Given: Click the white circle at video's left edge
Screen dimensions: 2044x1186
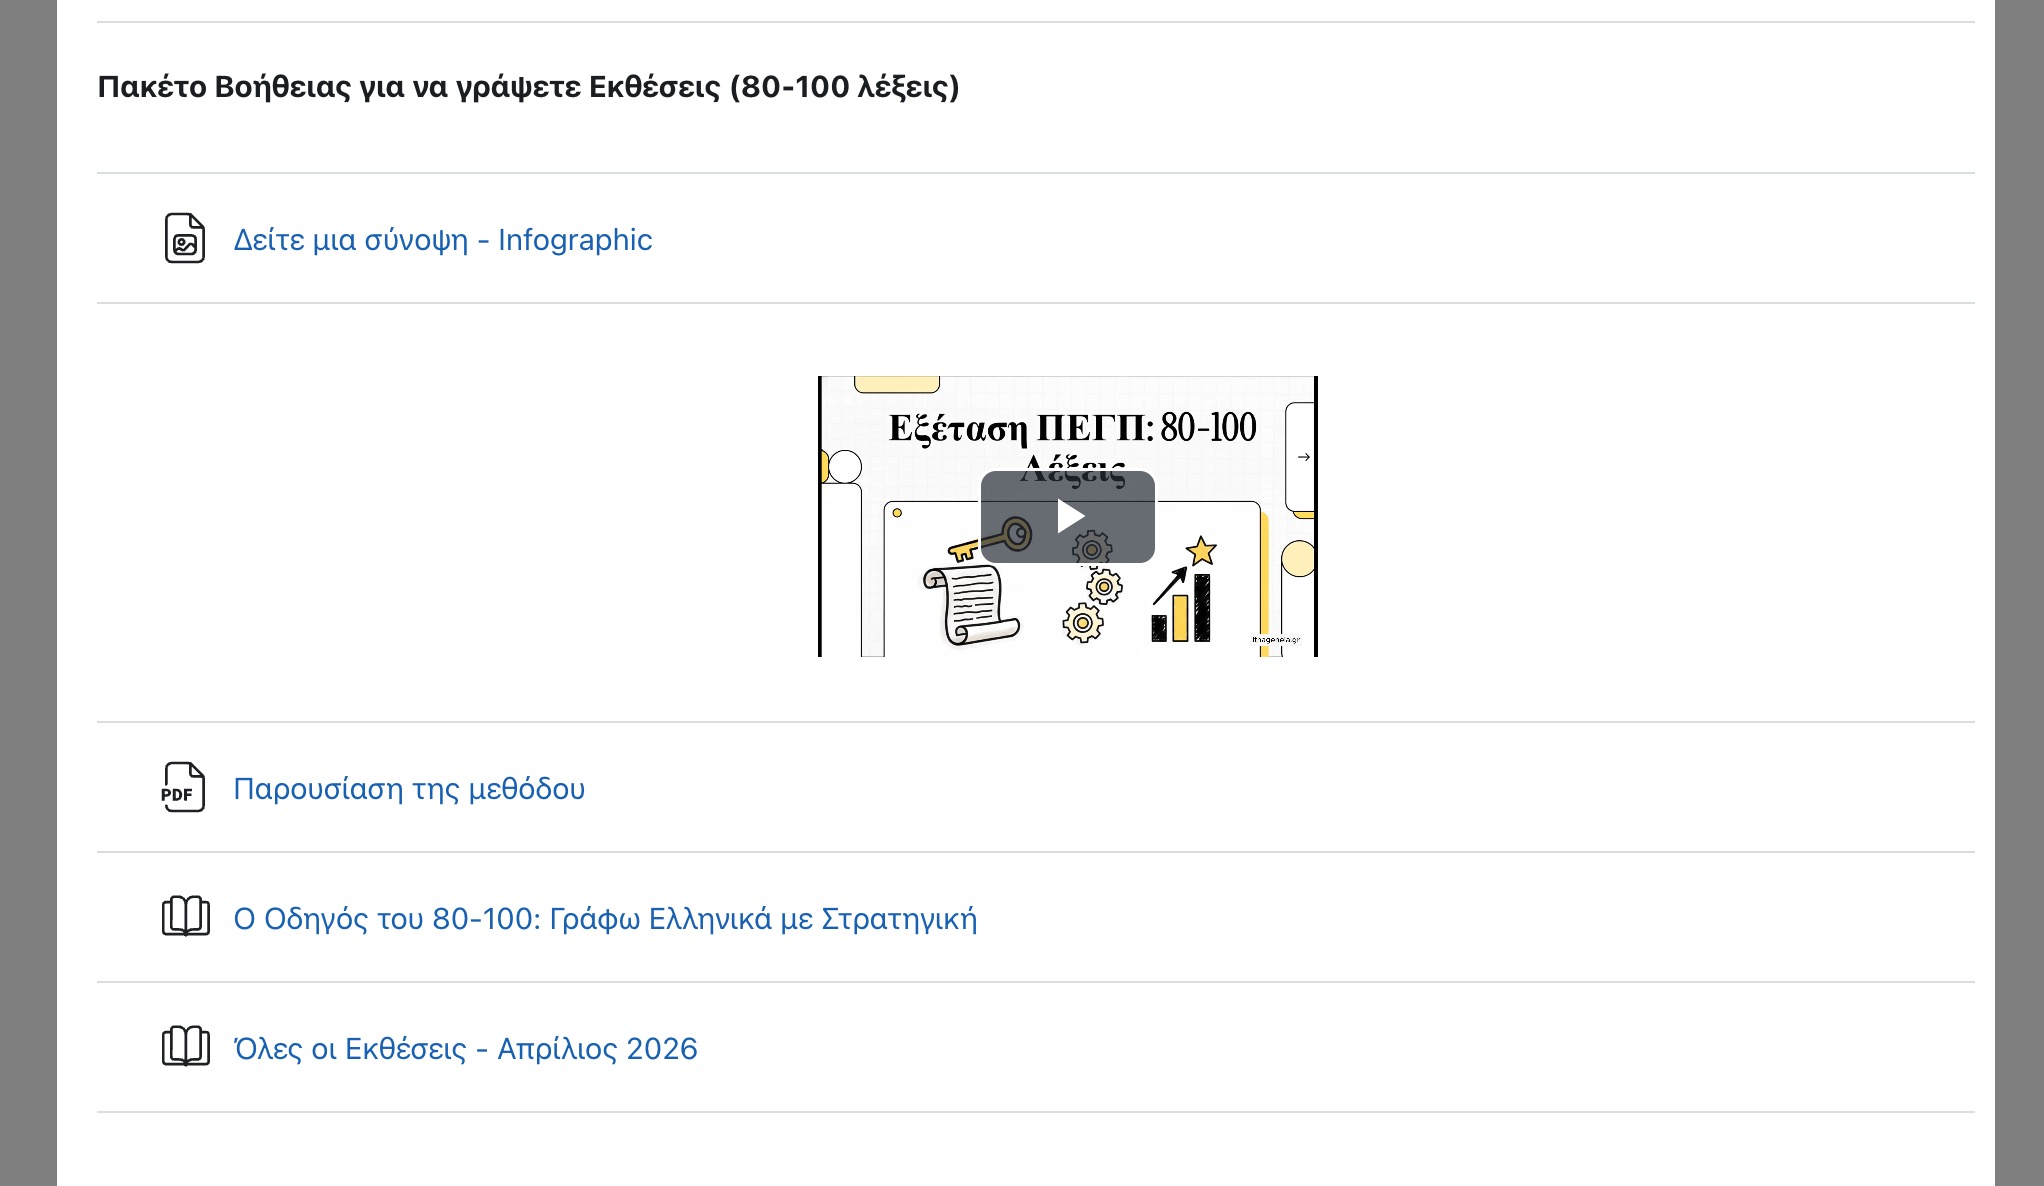Looking at the screenshot, I should pos(845,467).
